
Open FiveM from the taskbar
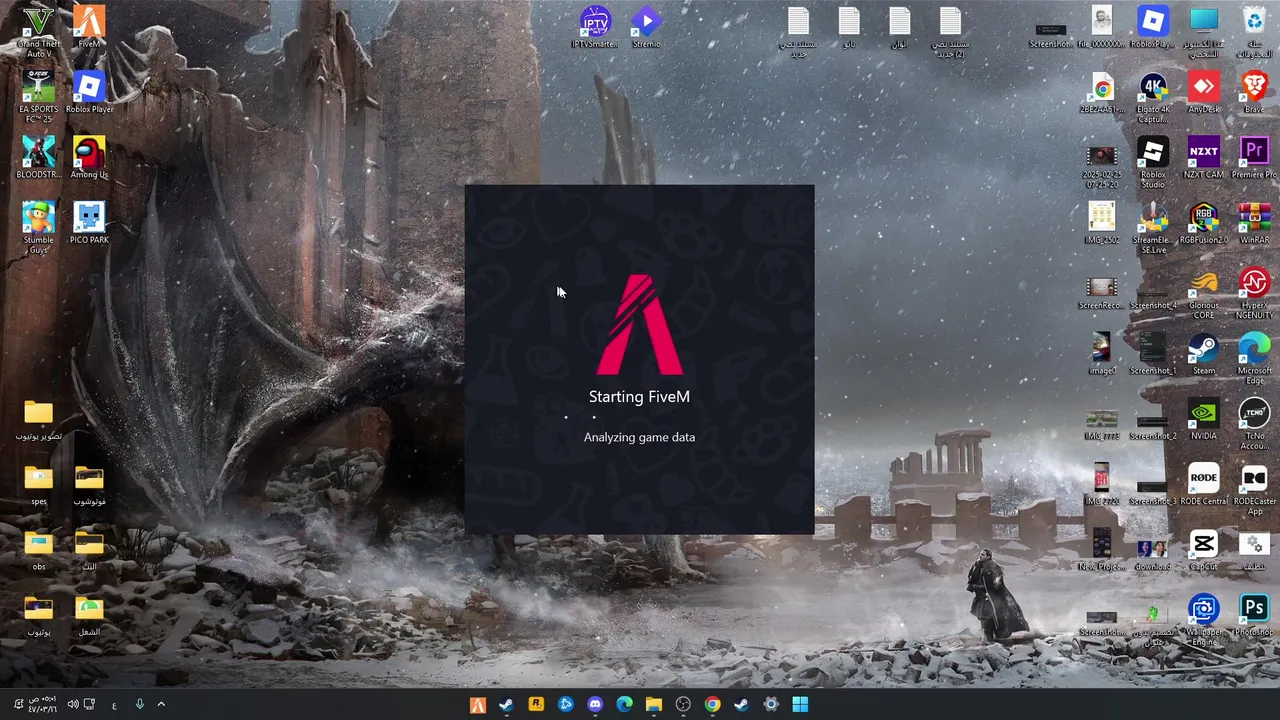(x=477, y=705)
